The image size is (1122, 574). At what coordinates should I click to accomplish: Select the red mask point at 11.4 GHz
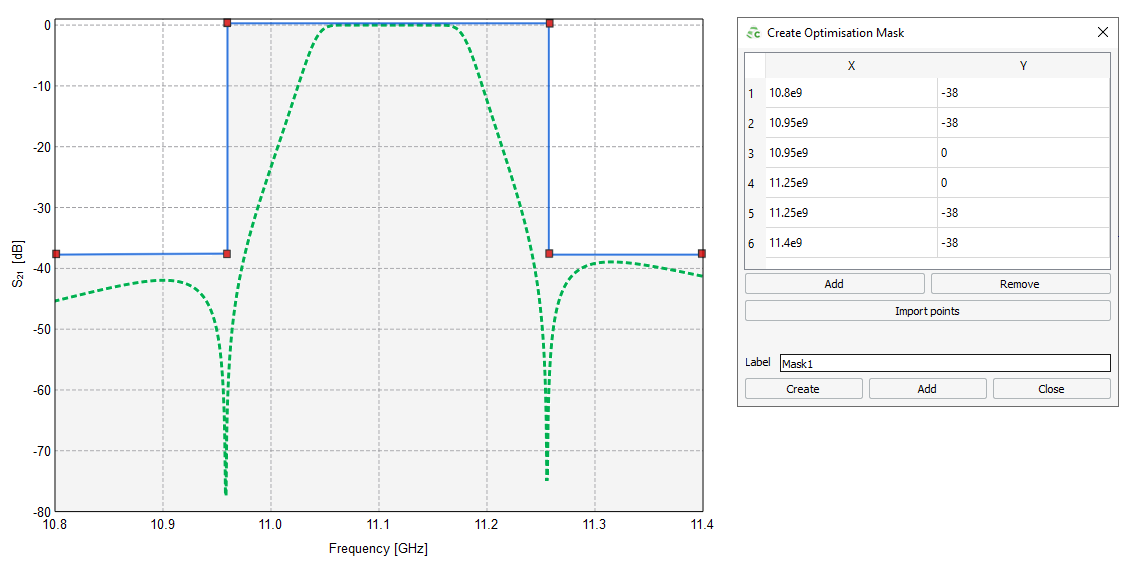702,254
